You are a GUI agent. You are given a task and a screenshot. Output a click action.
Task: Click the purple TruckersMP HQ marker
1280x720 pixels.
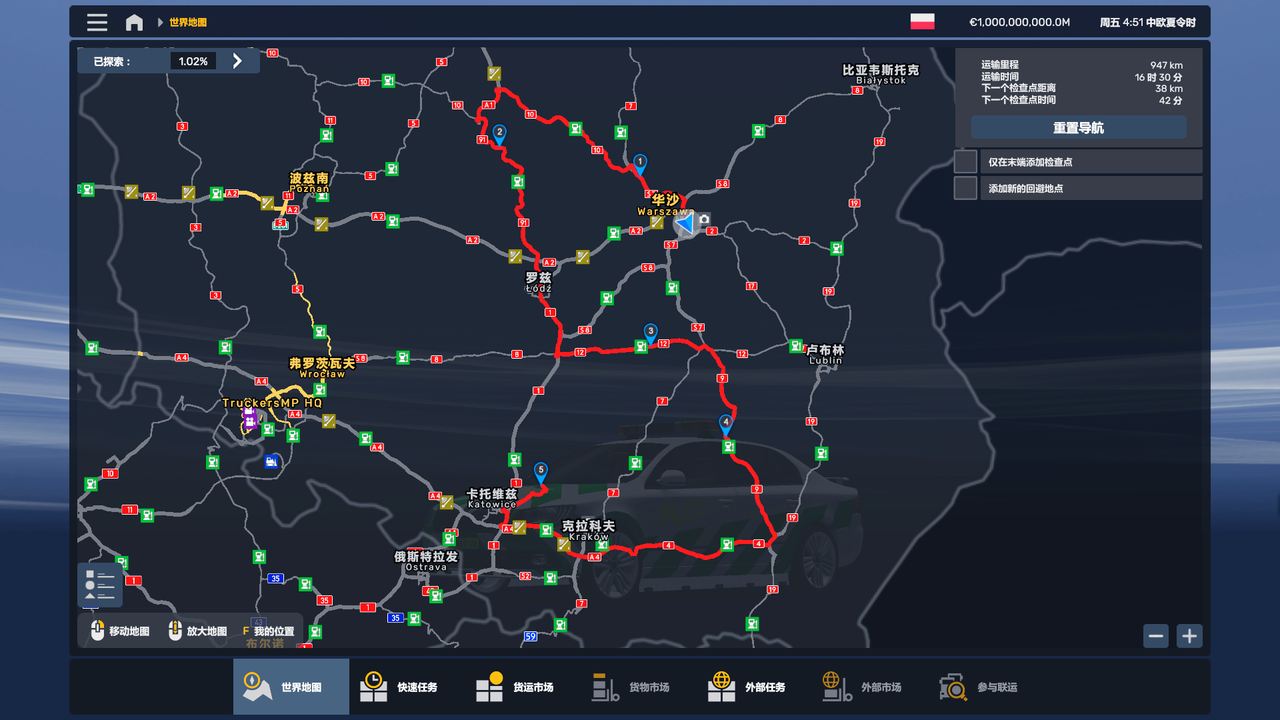249,421
